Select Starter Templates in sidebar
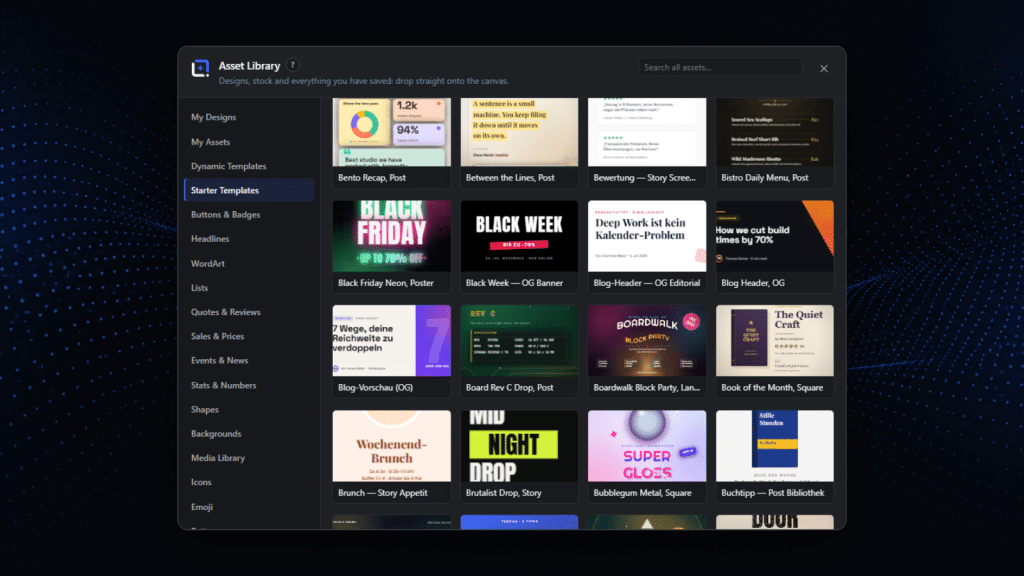The height and width of the screenshot is (576, 1024). [x=249, y=190]
